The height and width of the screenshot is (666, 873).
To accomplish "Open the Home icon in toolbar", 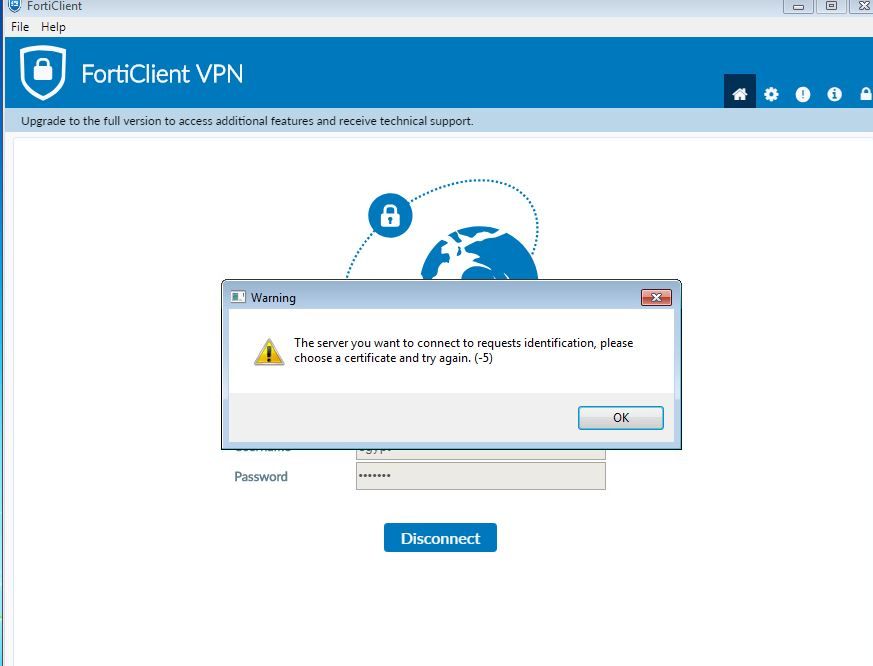I will (x=739, y=94).
